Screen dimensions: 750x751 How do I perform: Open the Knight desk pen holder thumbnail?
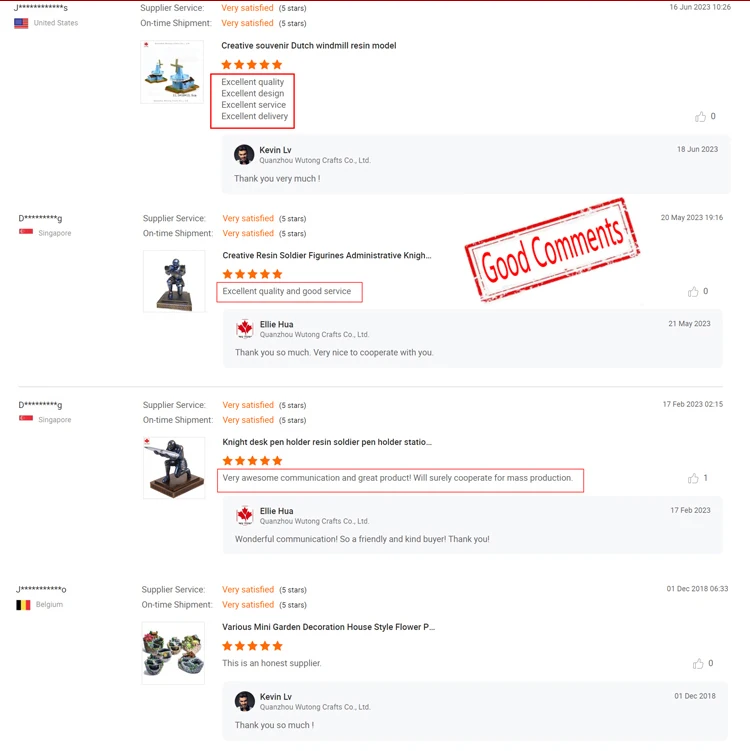[x=174, y=467]
